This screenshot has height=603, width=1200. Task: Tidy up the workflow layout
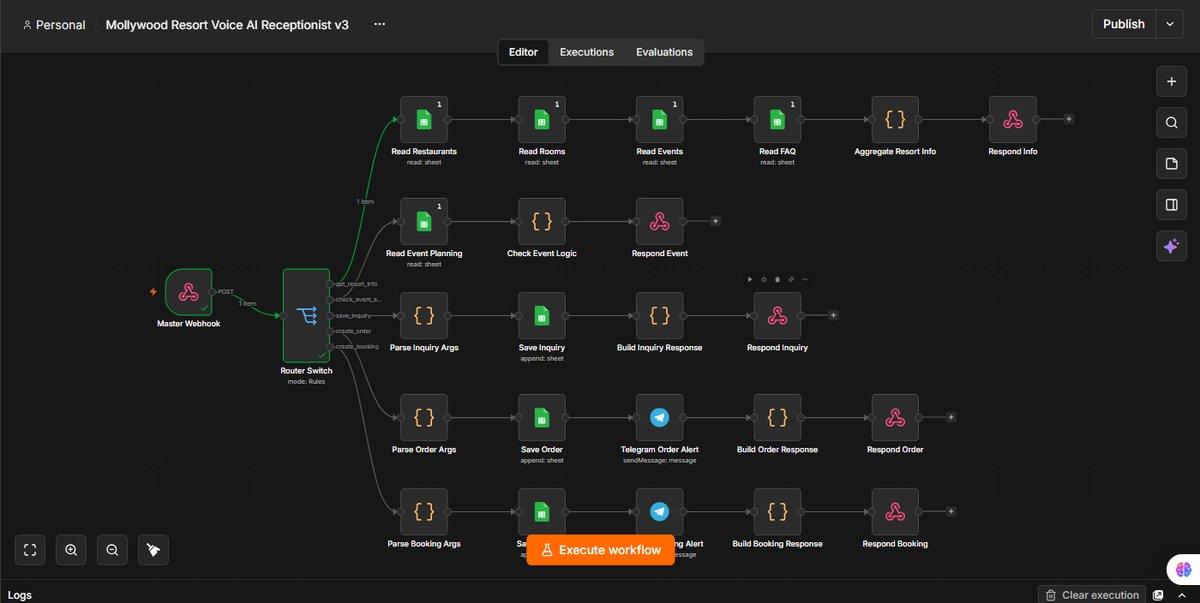[153, 549]
